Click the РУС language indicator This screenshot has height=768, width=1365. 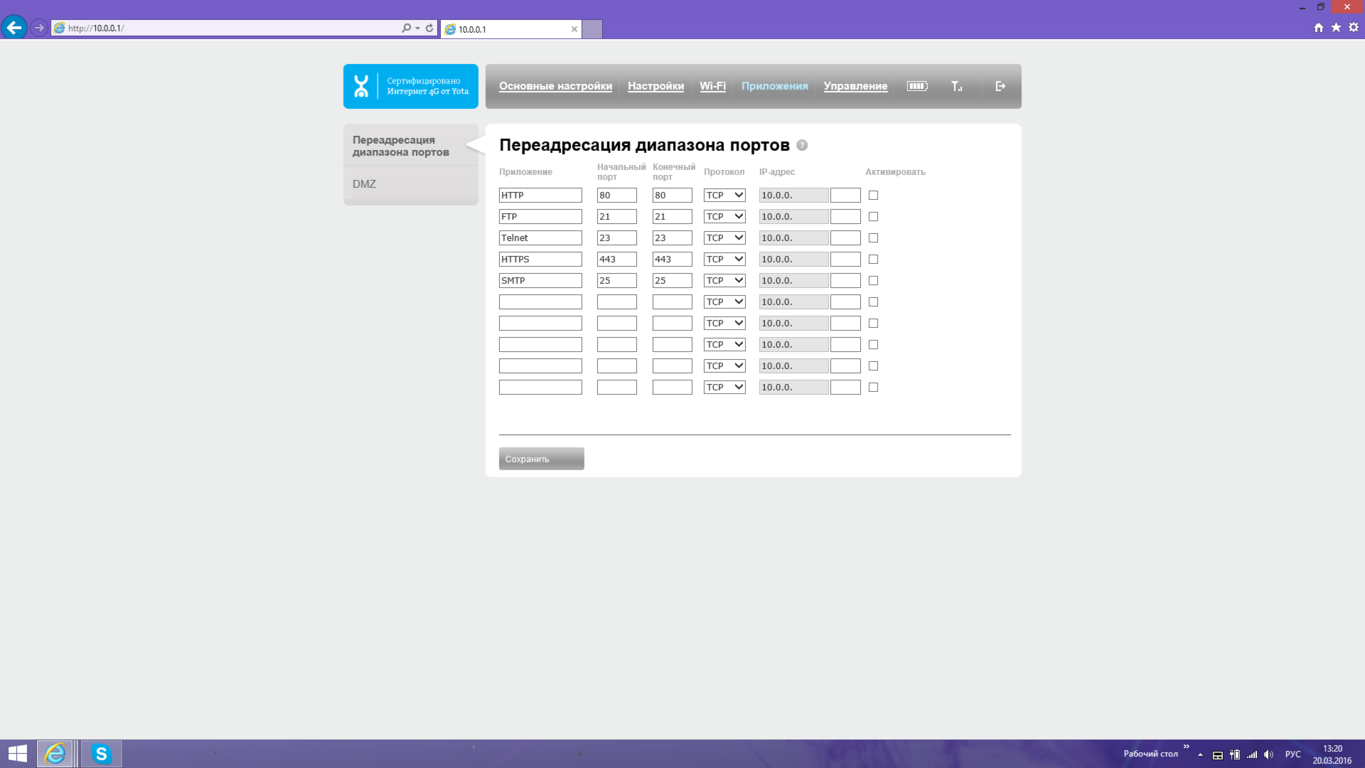[1293, 755]
